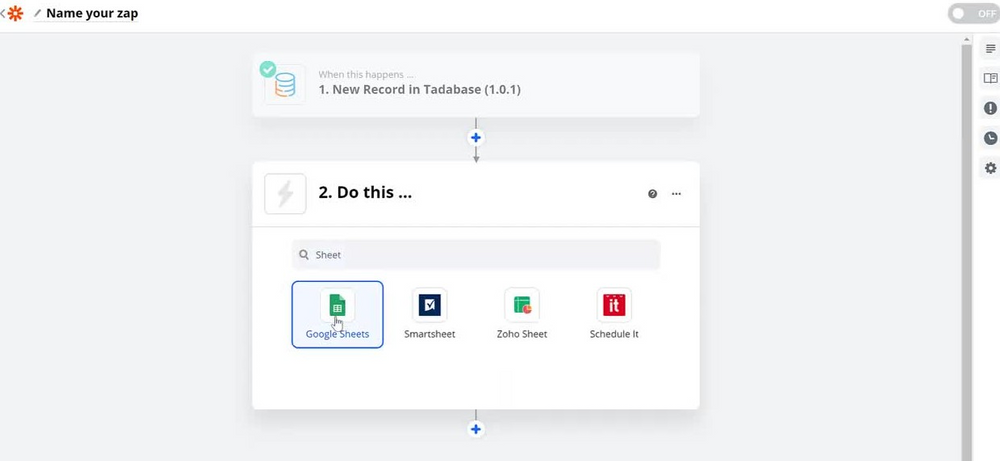This screenshot has width=1000, height=461.
Task: Click the 'Schedule It' label
Action: [x=614, y=334]
